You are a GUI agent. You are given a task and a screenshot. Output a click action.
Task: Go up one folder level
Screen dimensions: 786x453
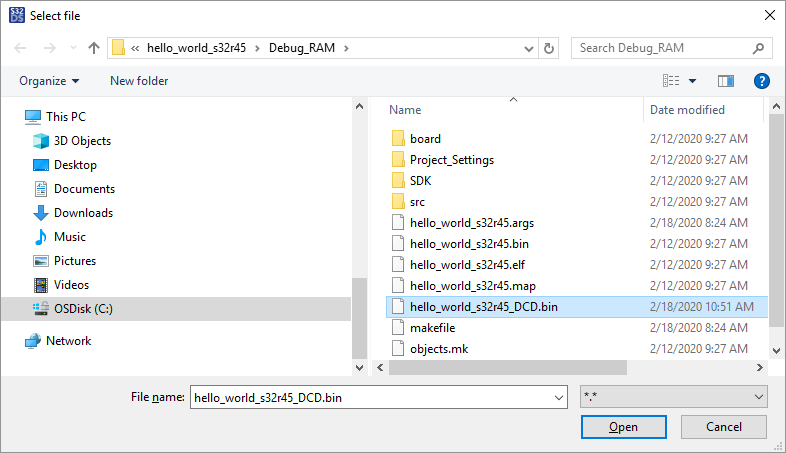(94, 48)
